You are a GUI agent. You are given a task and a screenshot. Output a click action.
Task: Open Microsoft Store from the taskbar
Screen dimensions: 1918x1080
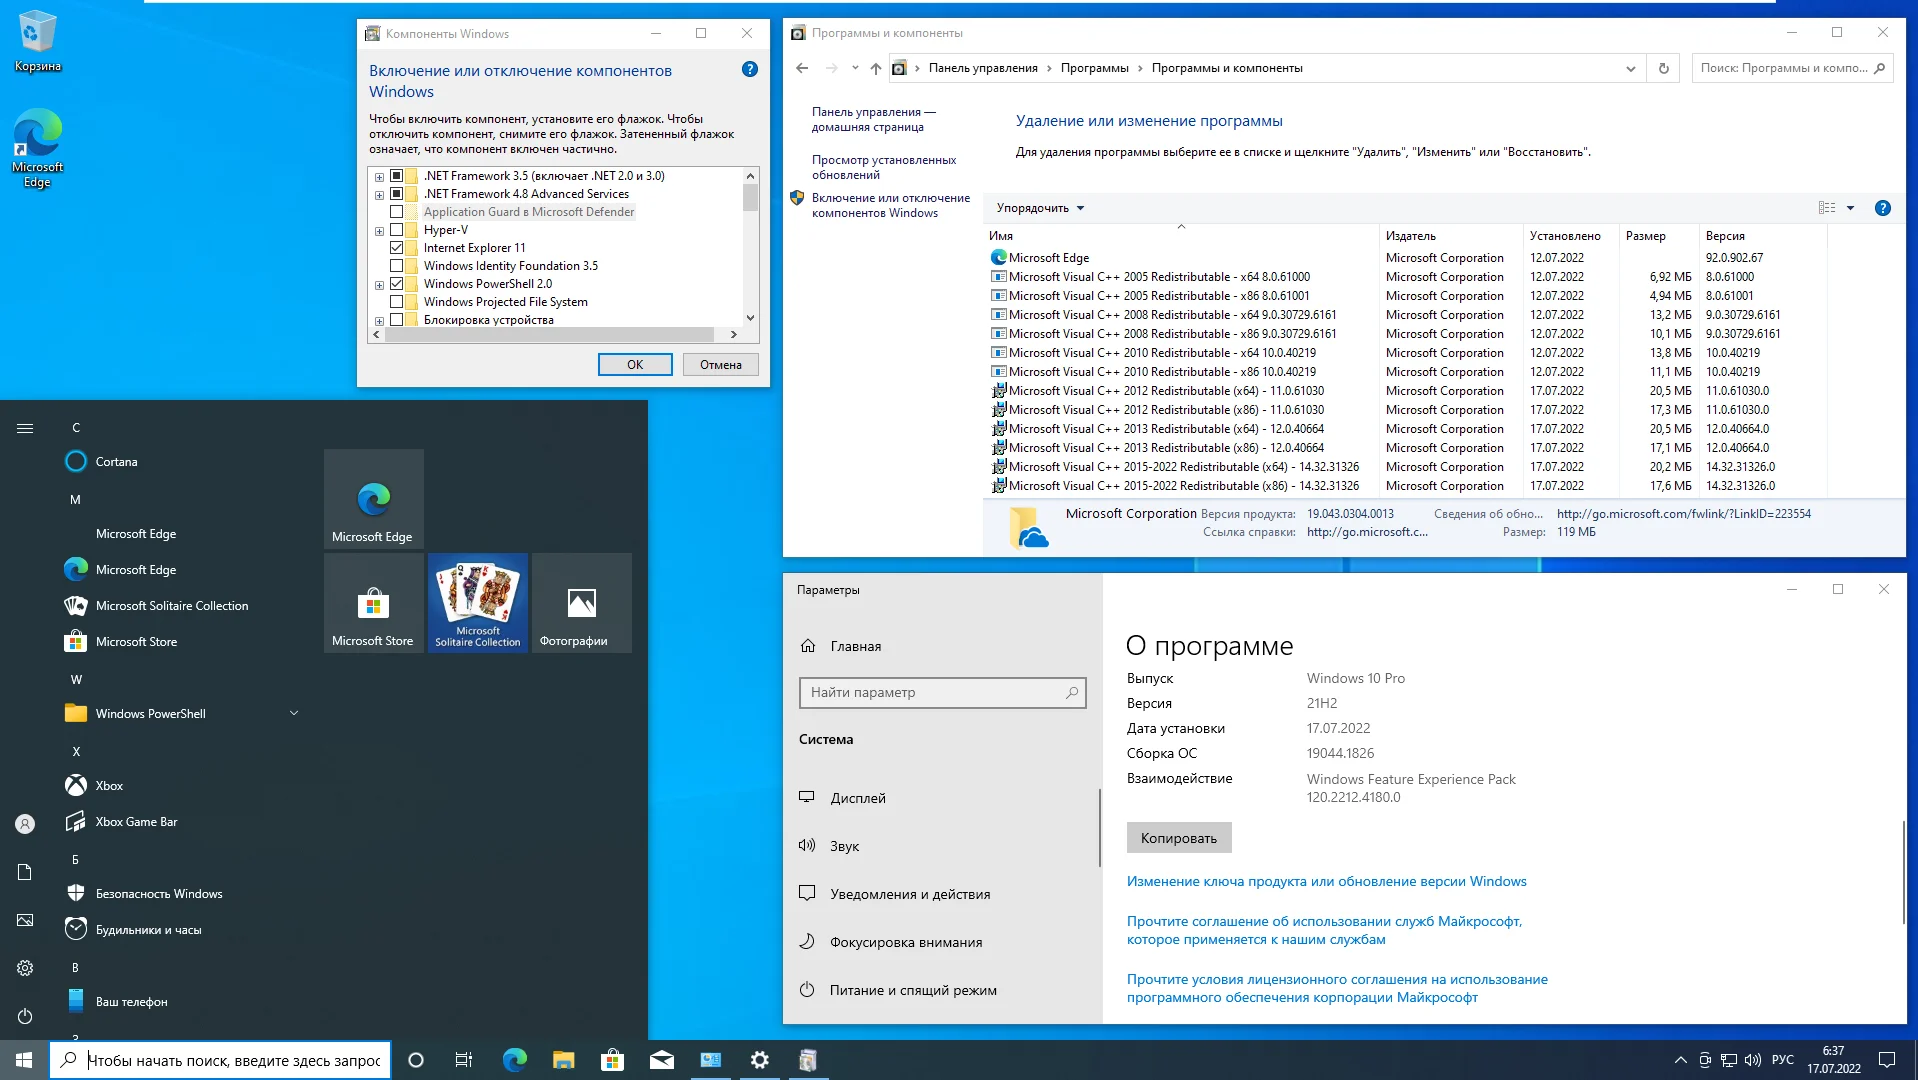pos(613,1060)
